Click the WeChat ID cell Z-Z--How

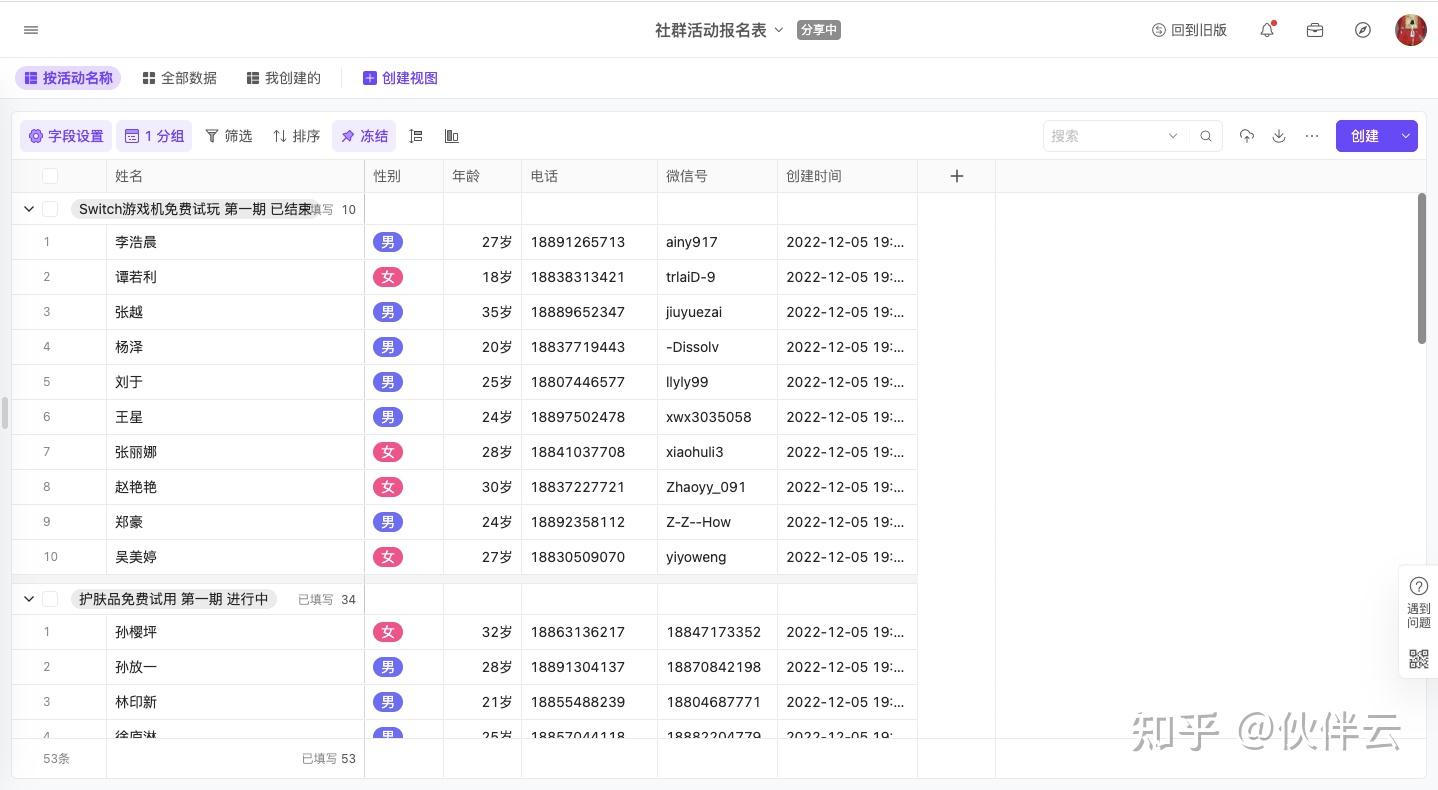pyautogui.click(x=717, y=522)
